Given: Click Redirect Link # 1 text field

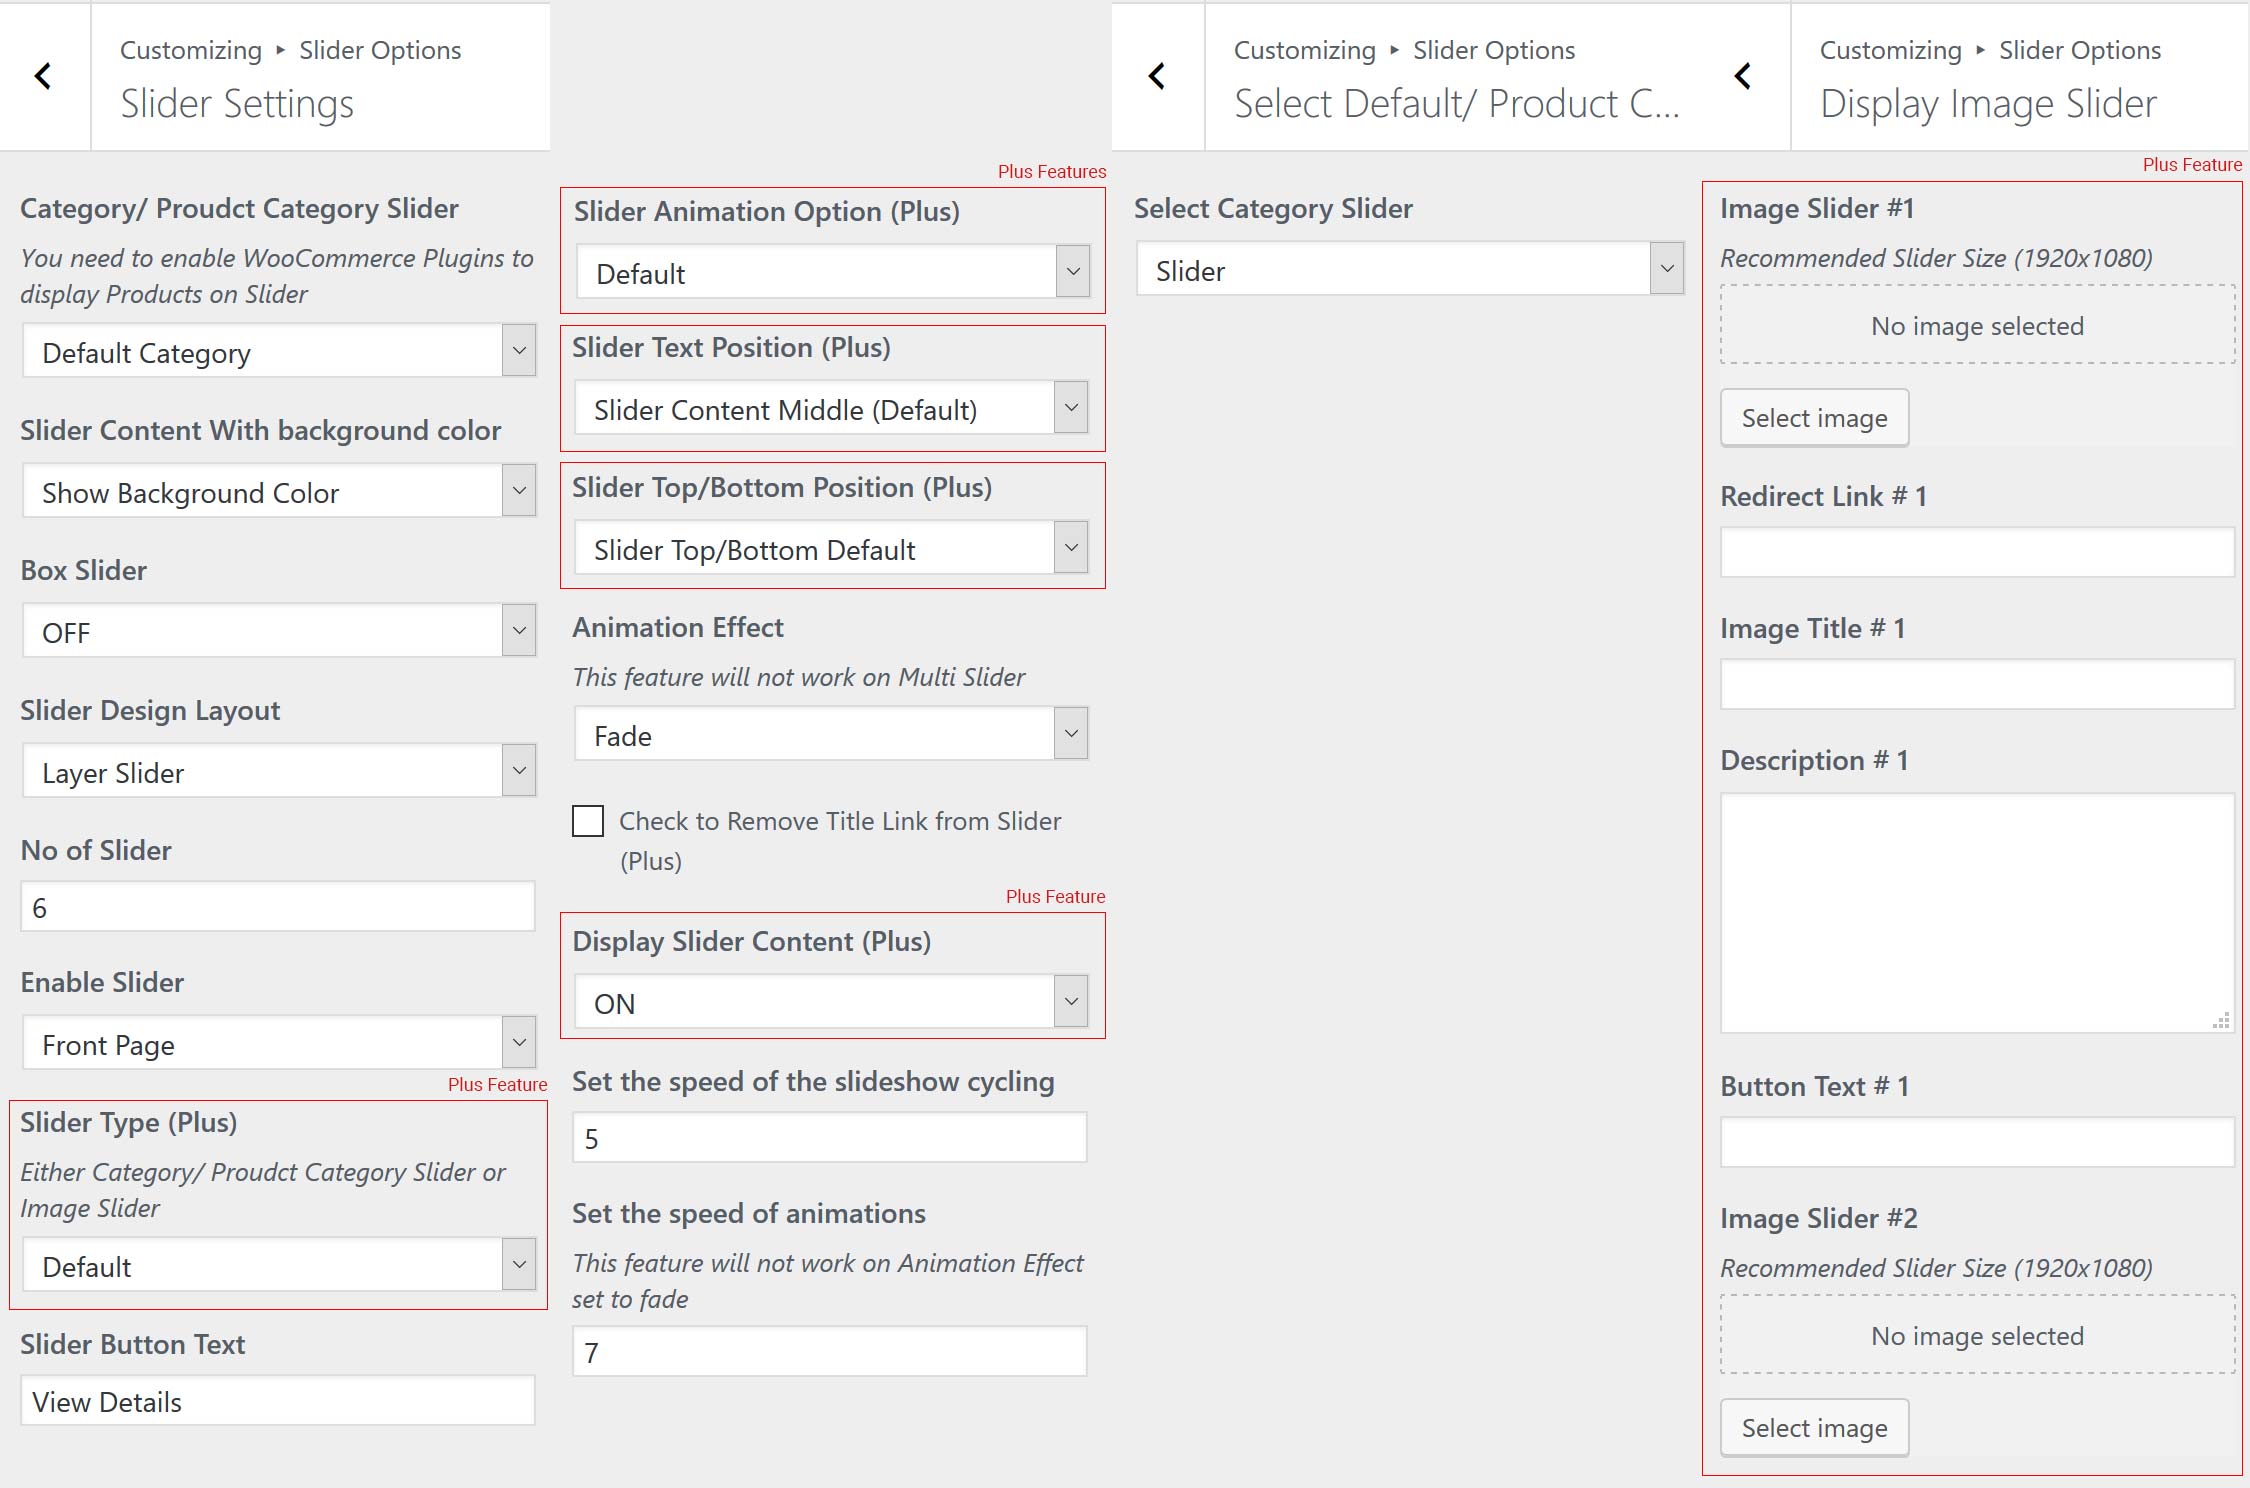Looking at the screenshot, I should coord(1976,552).
